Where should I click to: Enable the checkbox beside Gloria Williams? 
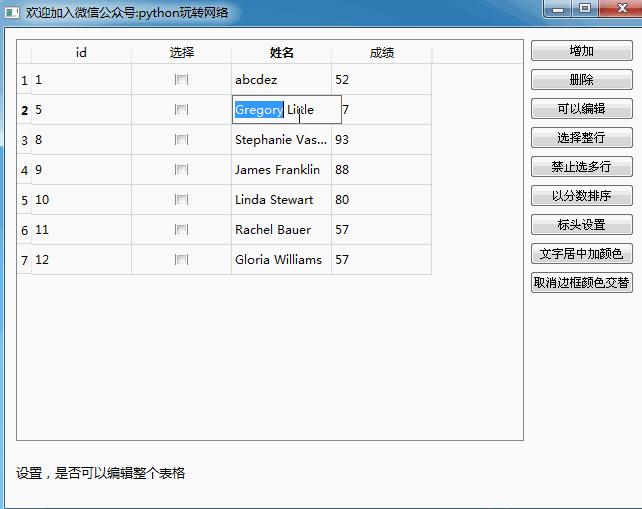pos(181,259)
